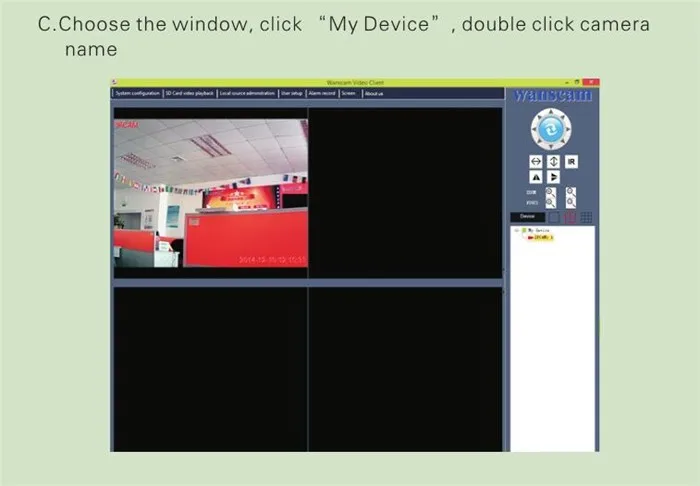Maximize the Wanscam Video Client window
Image resolution: width=700 pixels, height=486 pixels.
(577, 82)
